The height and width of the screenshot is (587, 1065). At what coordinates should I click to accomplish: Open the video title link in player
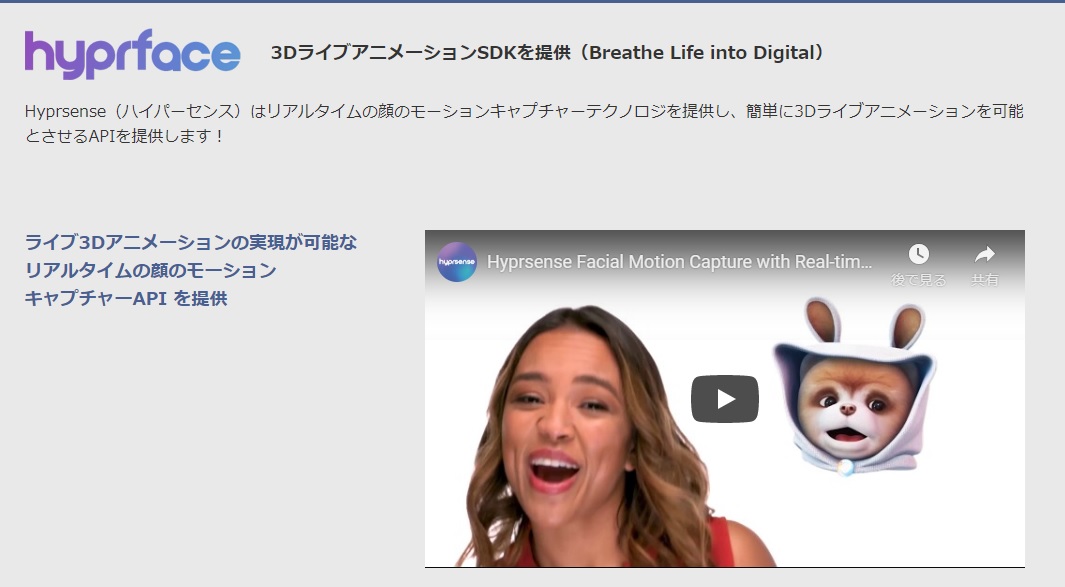coord(679,262)
